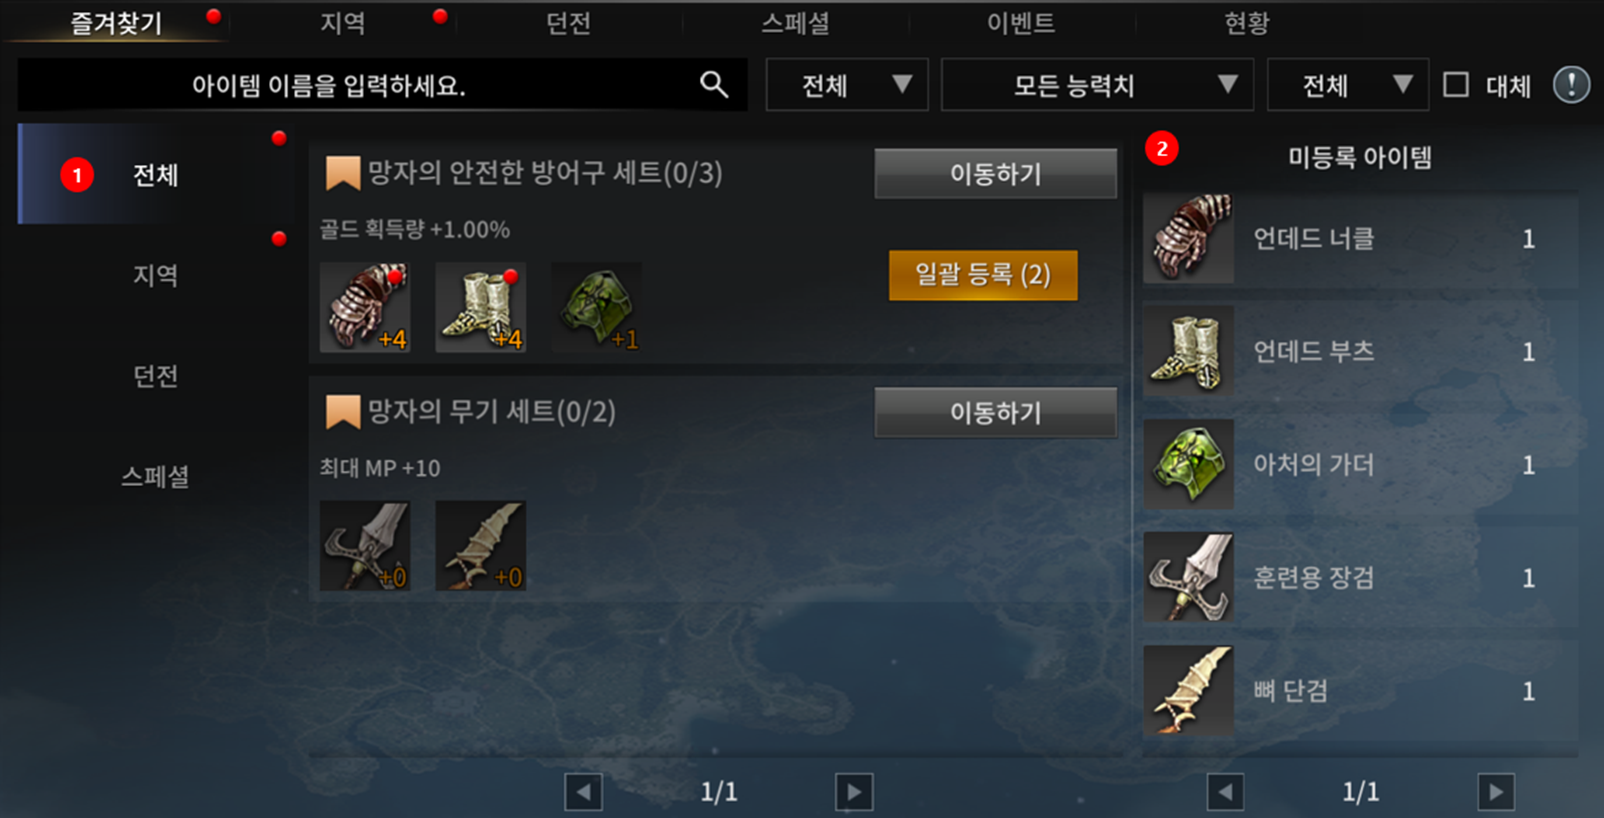Open the first 전체 filter dropdown

tap(847, 85)
